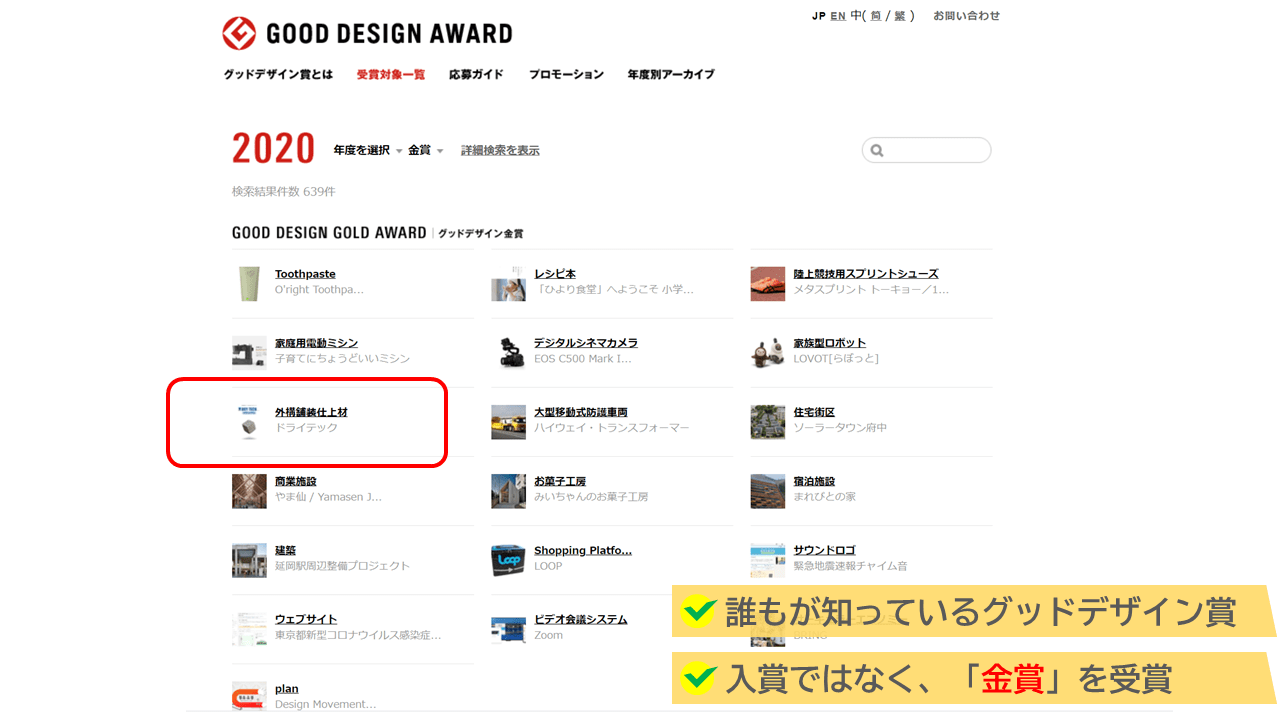Open サウンドロゴ title link
1280x720 pixels.
pyautogui.click(x=825, y=550)
